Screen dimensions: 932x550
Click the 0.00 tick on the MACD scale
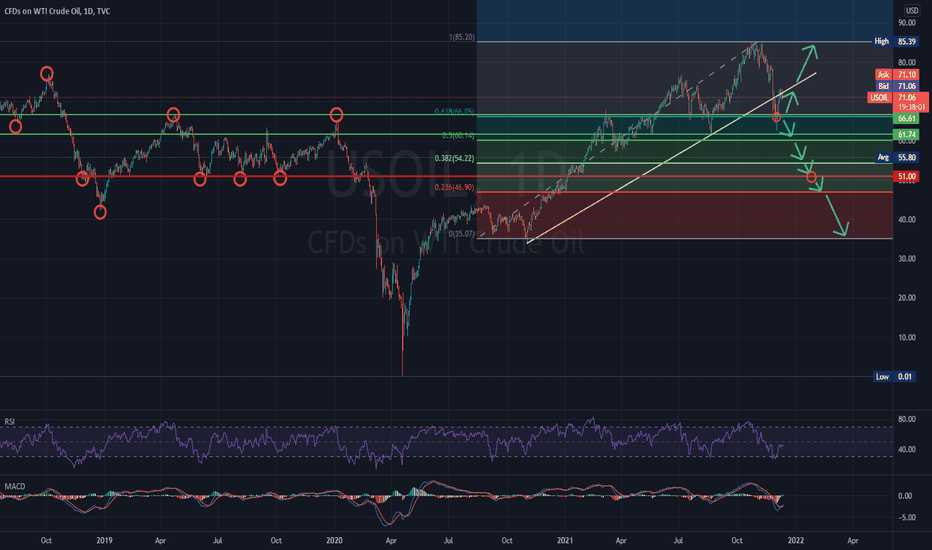click(x=906, y=496)
